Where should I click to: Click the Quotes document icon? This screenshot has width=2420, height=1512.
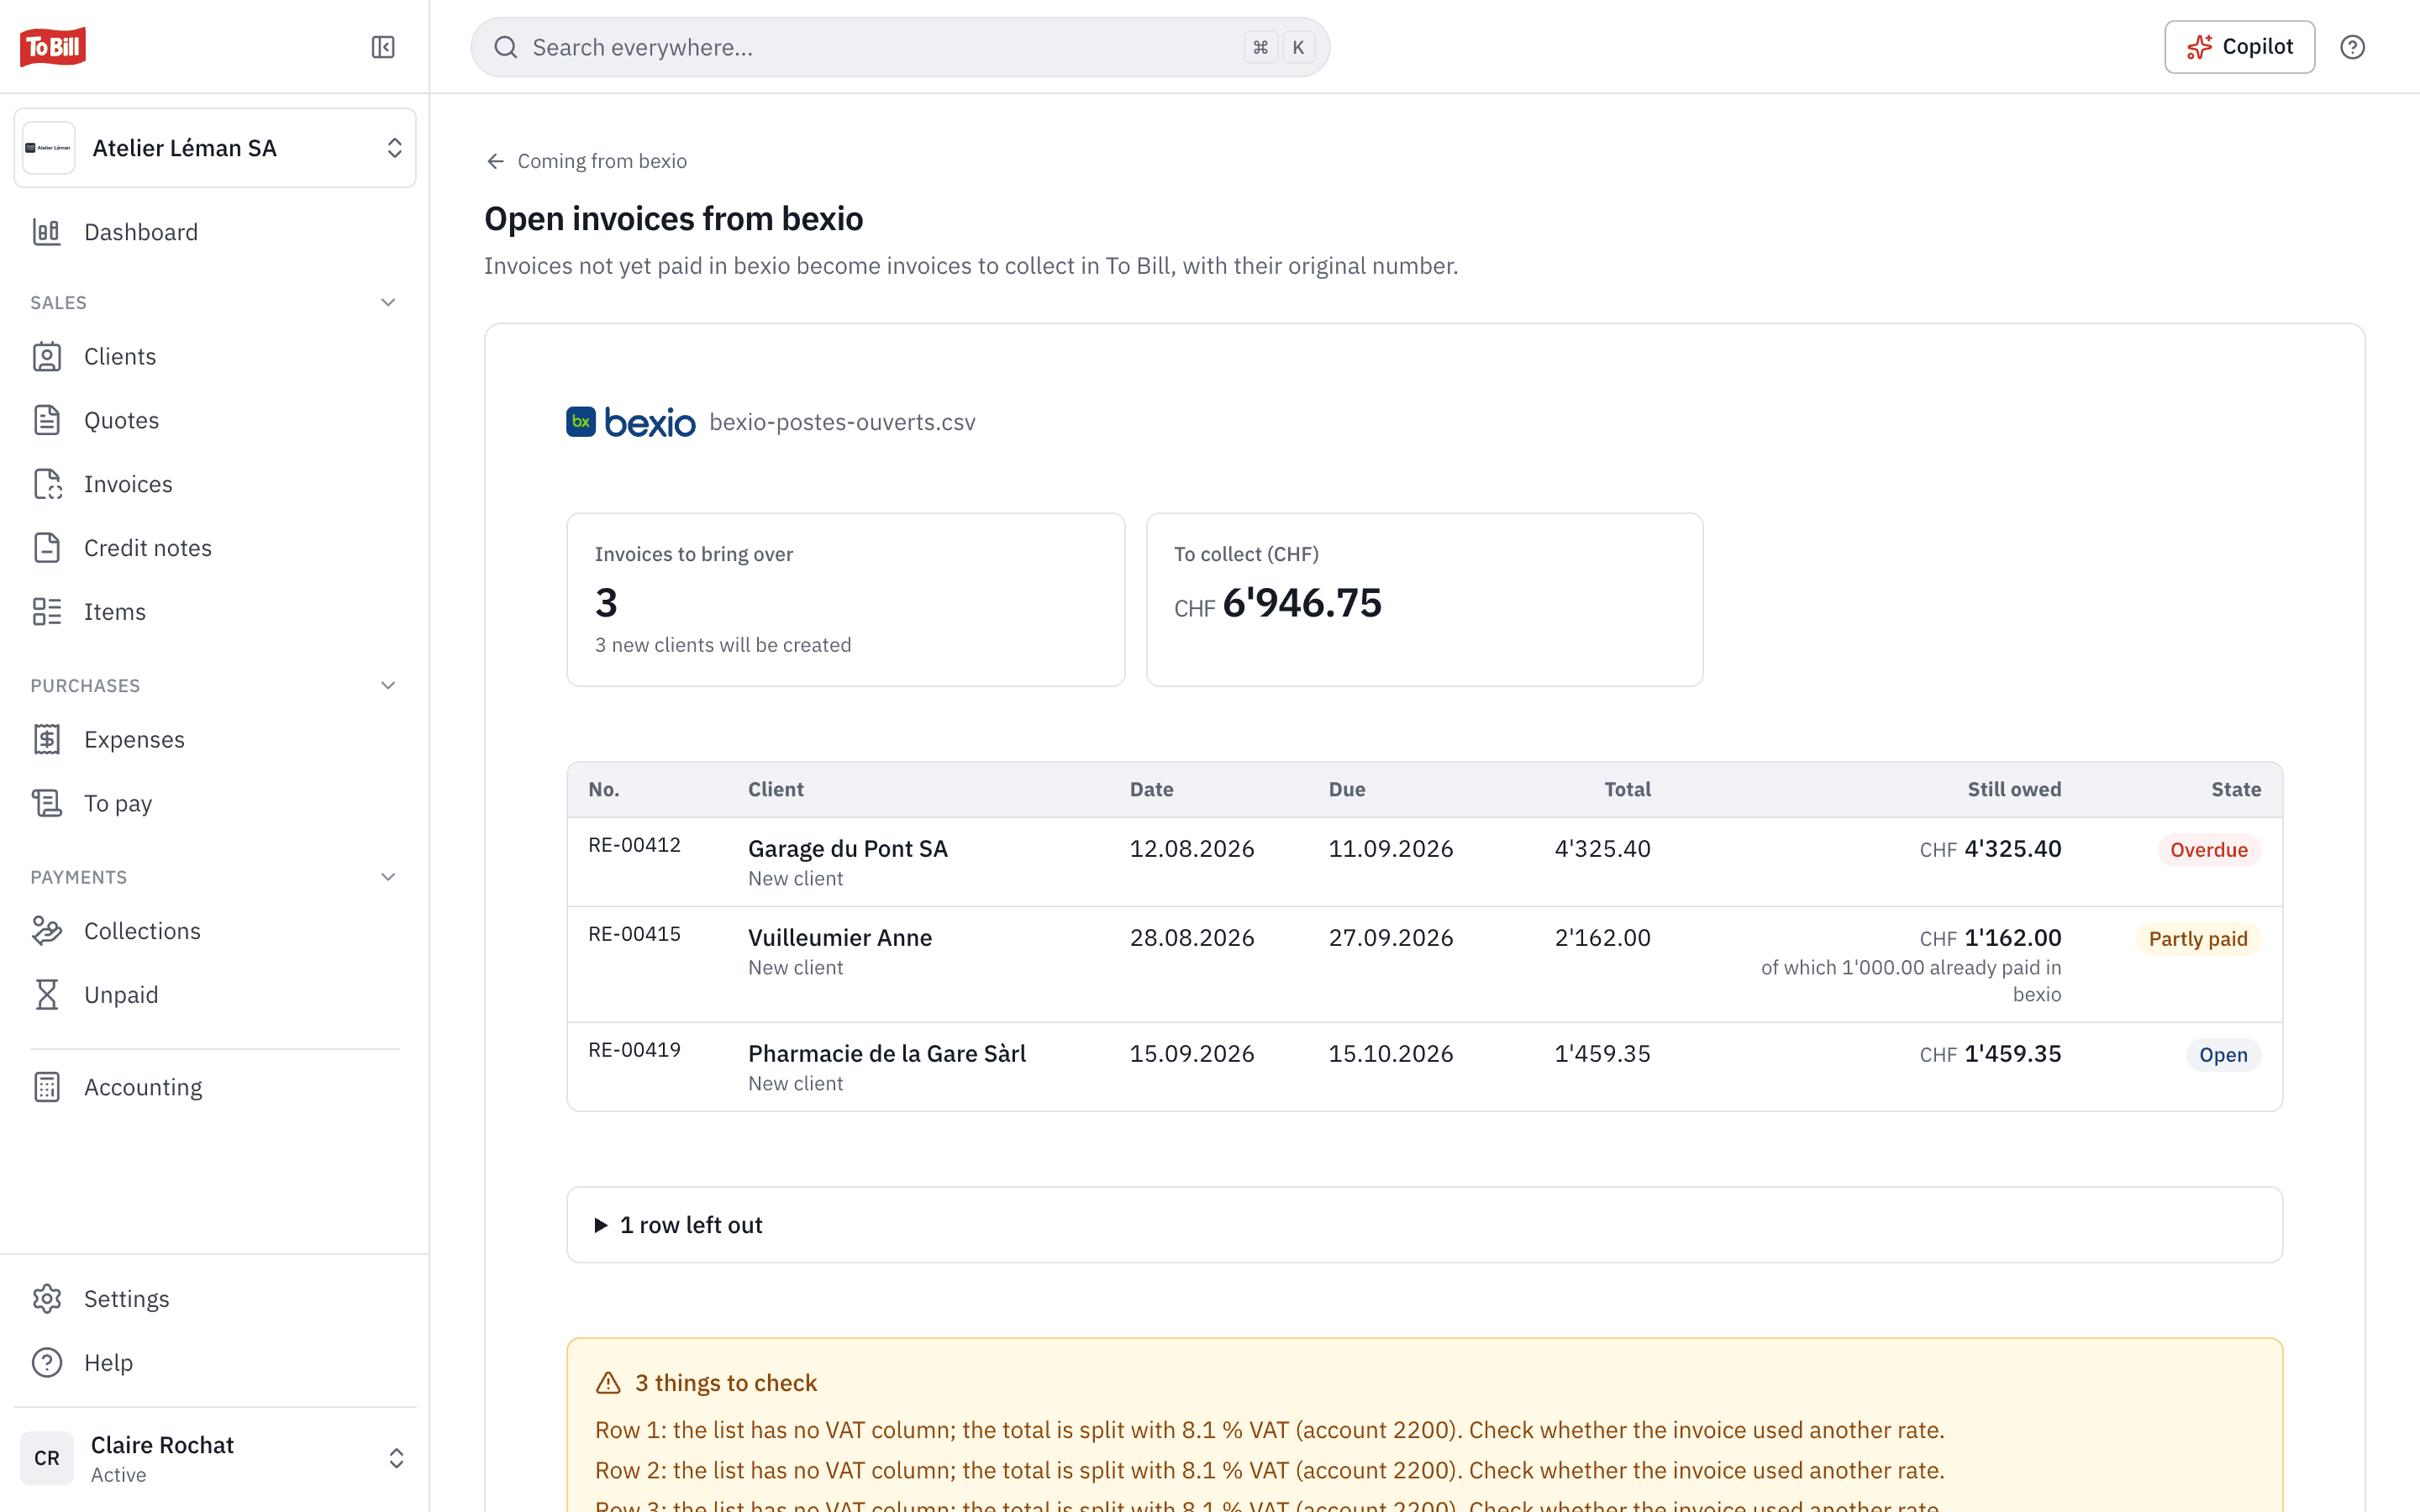(47, 420)
